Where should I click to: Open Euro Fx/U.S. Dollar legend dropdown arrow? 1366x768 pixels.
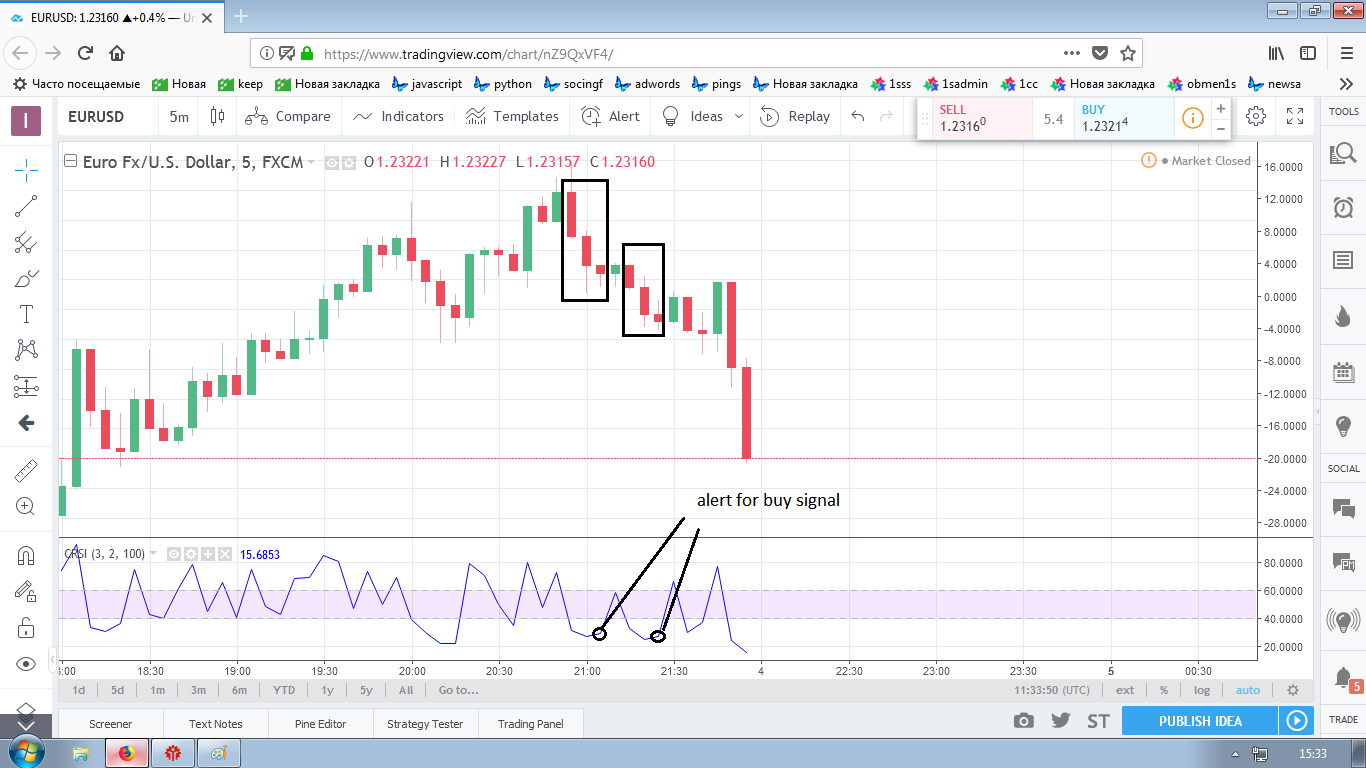pos(312,162)
